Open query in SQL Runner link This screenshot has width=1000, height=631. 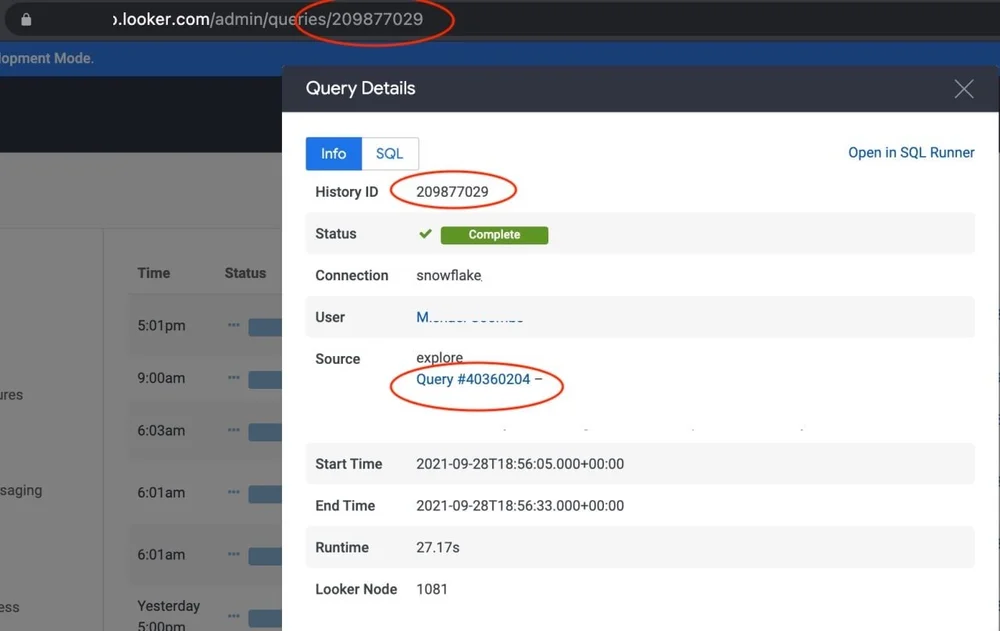[x=911, y=152]
